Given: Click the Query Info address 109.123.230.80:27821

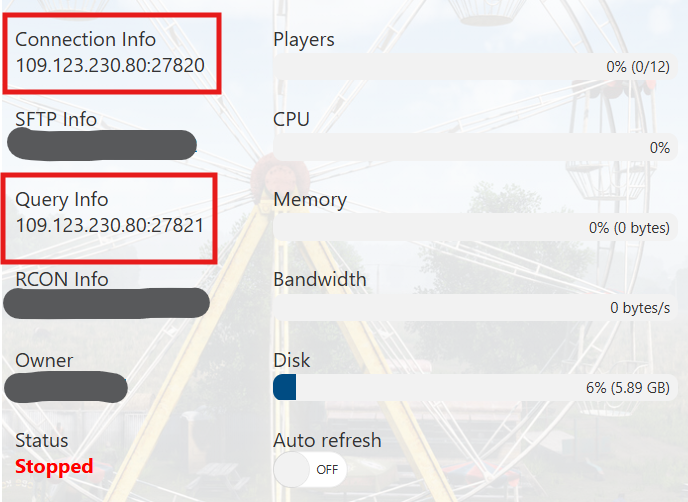Looking at the screenshot, I should click(110, 225).
